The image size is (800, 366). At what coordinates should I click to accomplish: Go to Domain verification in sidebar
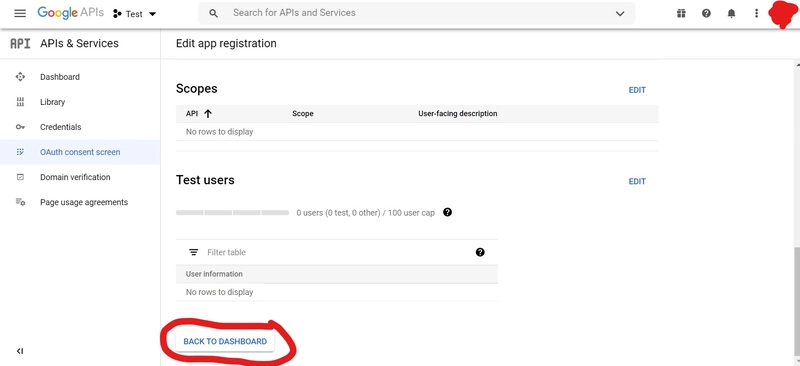click(75, 177)
